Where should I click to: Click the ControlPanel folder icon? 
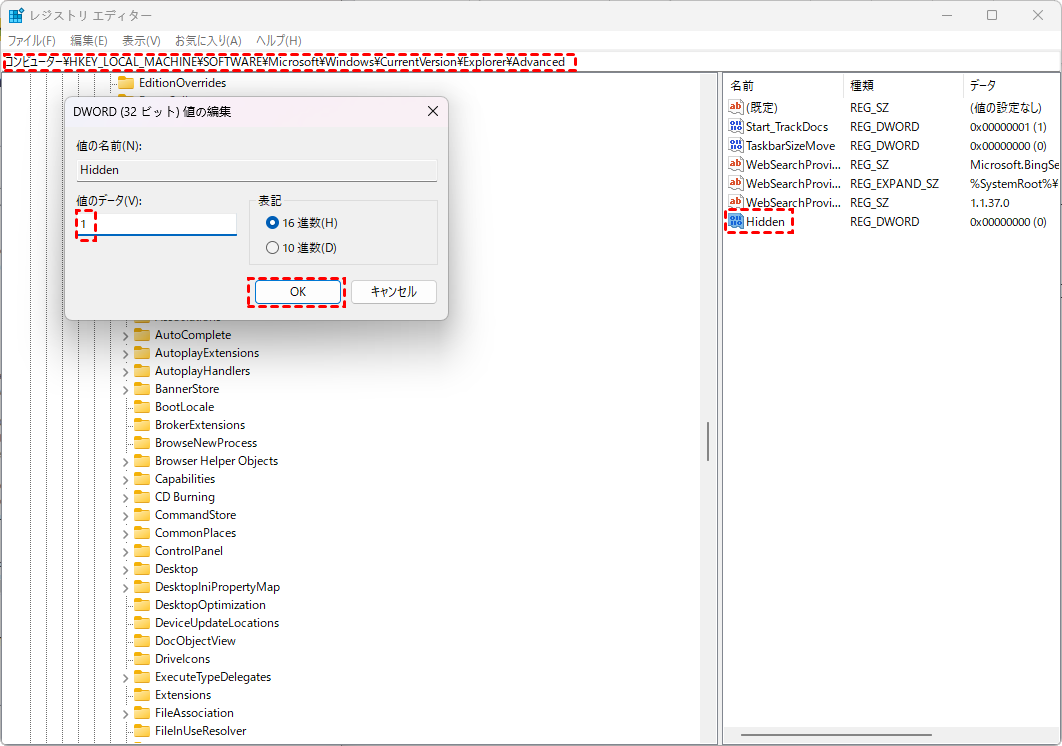141,551
